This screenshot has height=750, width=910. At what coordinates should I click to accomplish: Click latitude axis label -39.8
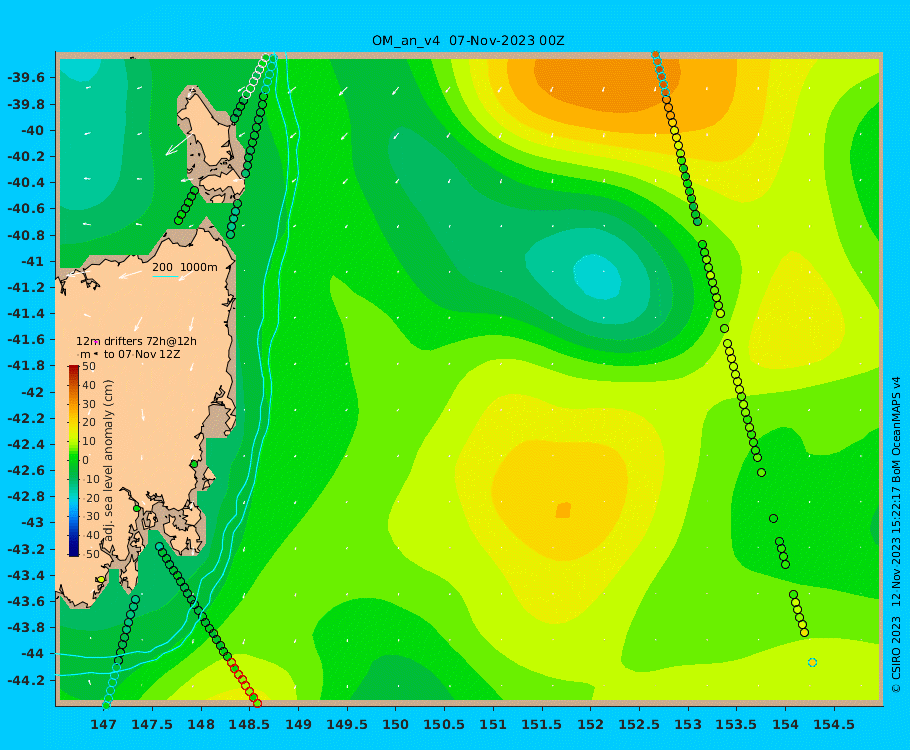pos(25,104)
